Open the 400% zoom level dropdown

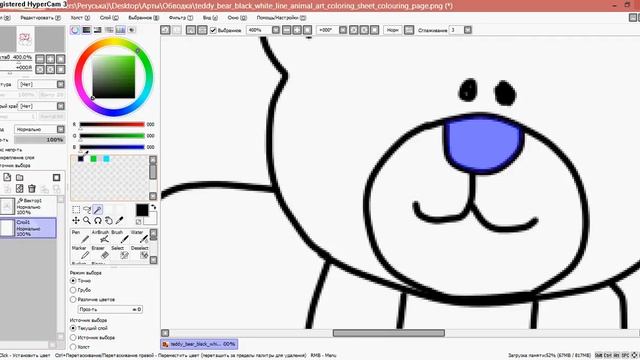[x=276, y=30]
